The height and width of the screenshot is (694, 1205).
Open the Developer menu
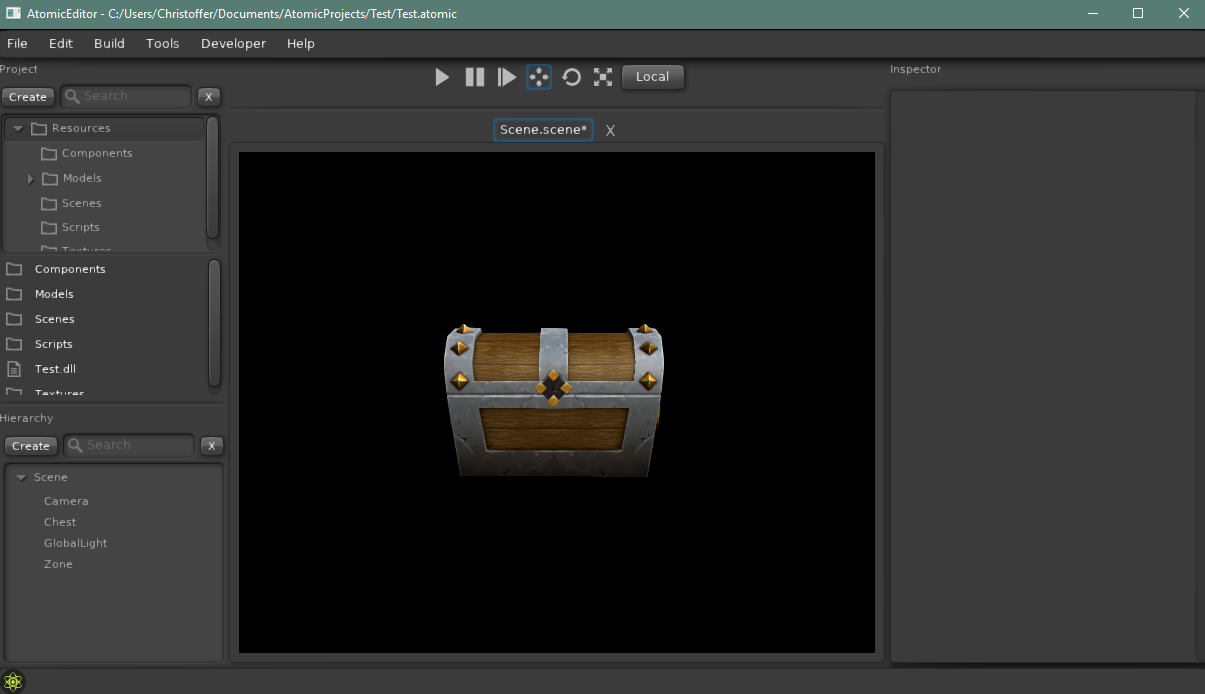click(233, 44)
